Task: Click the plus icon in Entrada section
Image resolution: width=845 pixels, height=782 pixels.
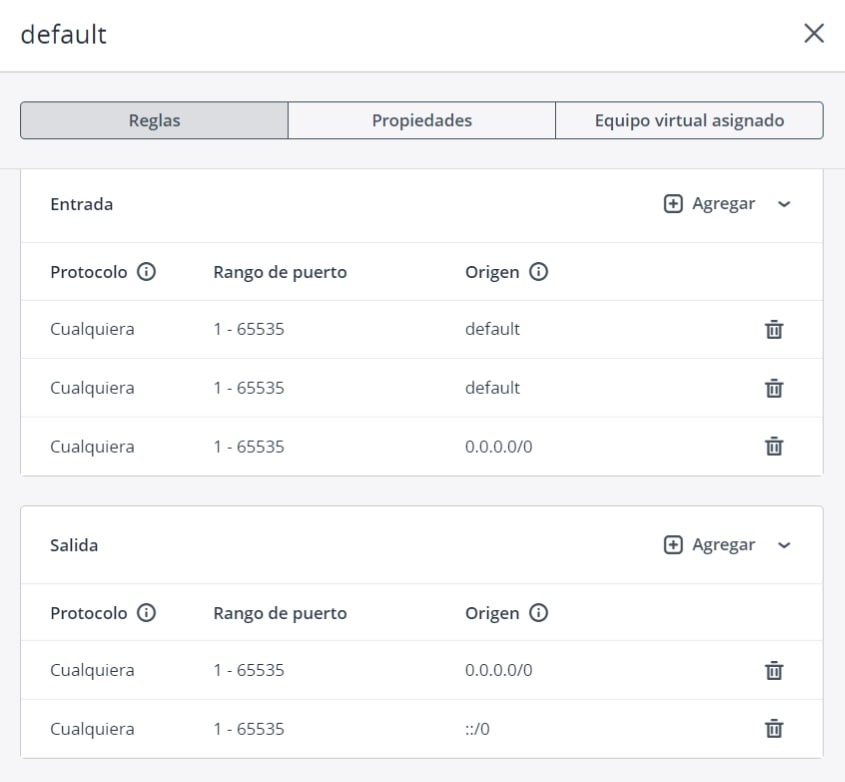Action: [673, 204]
